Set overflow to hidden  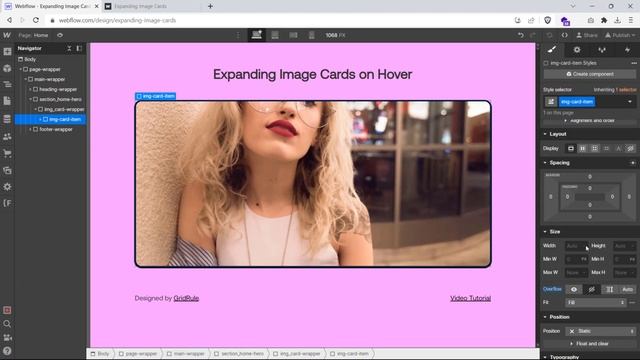[591, 289]
